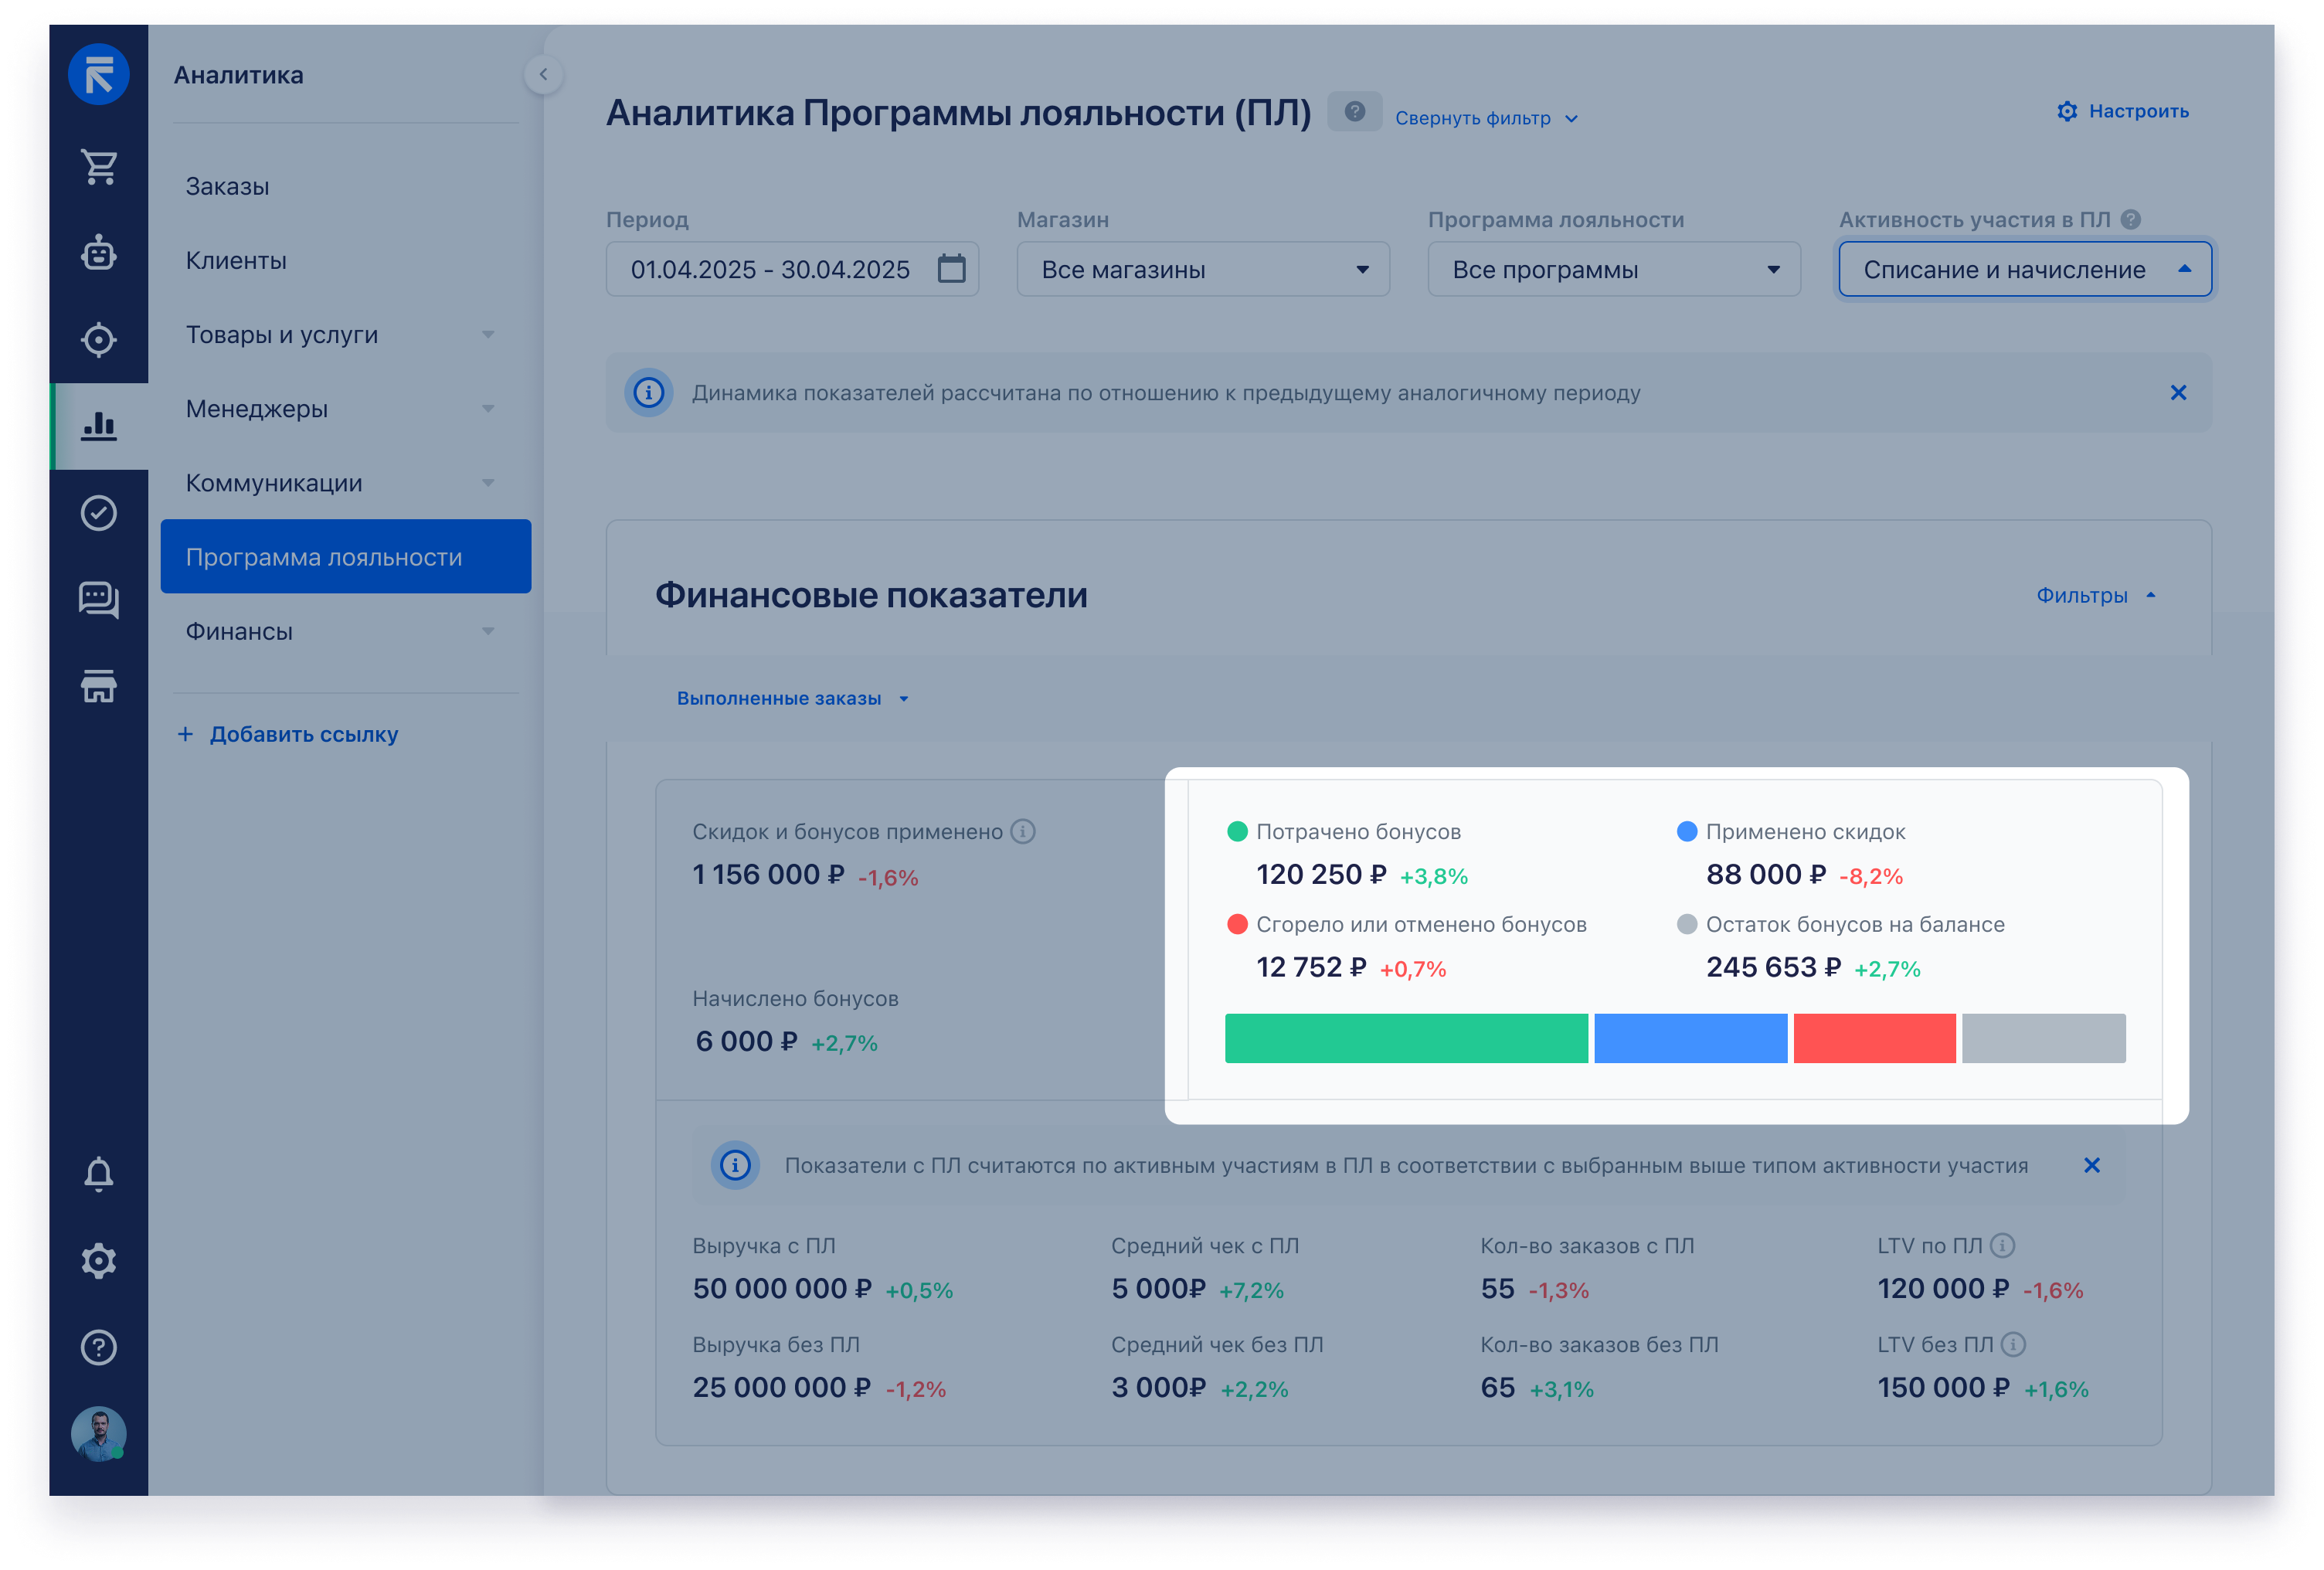This screenshot has width=2324, height=1570.
Task: Click the user avatar photo
Action: pos(98,1434)
